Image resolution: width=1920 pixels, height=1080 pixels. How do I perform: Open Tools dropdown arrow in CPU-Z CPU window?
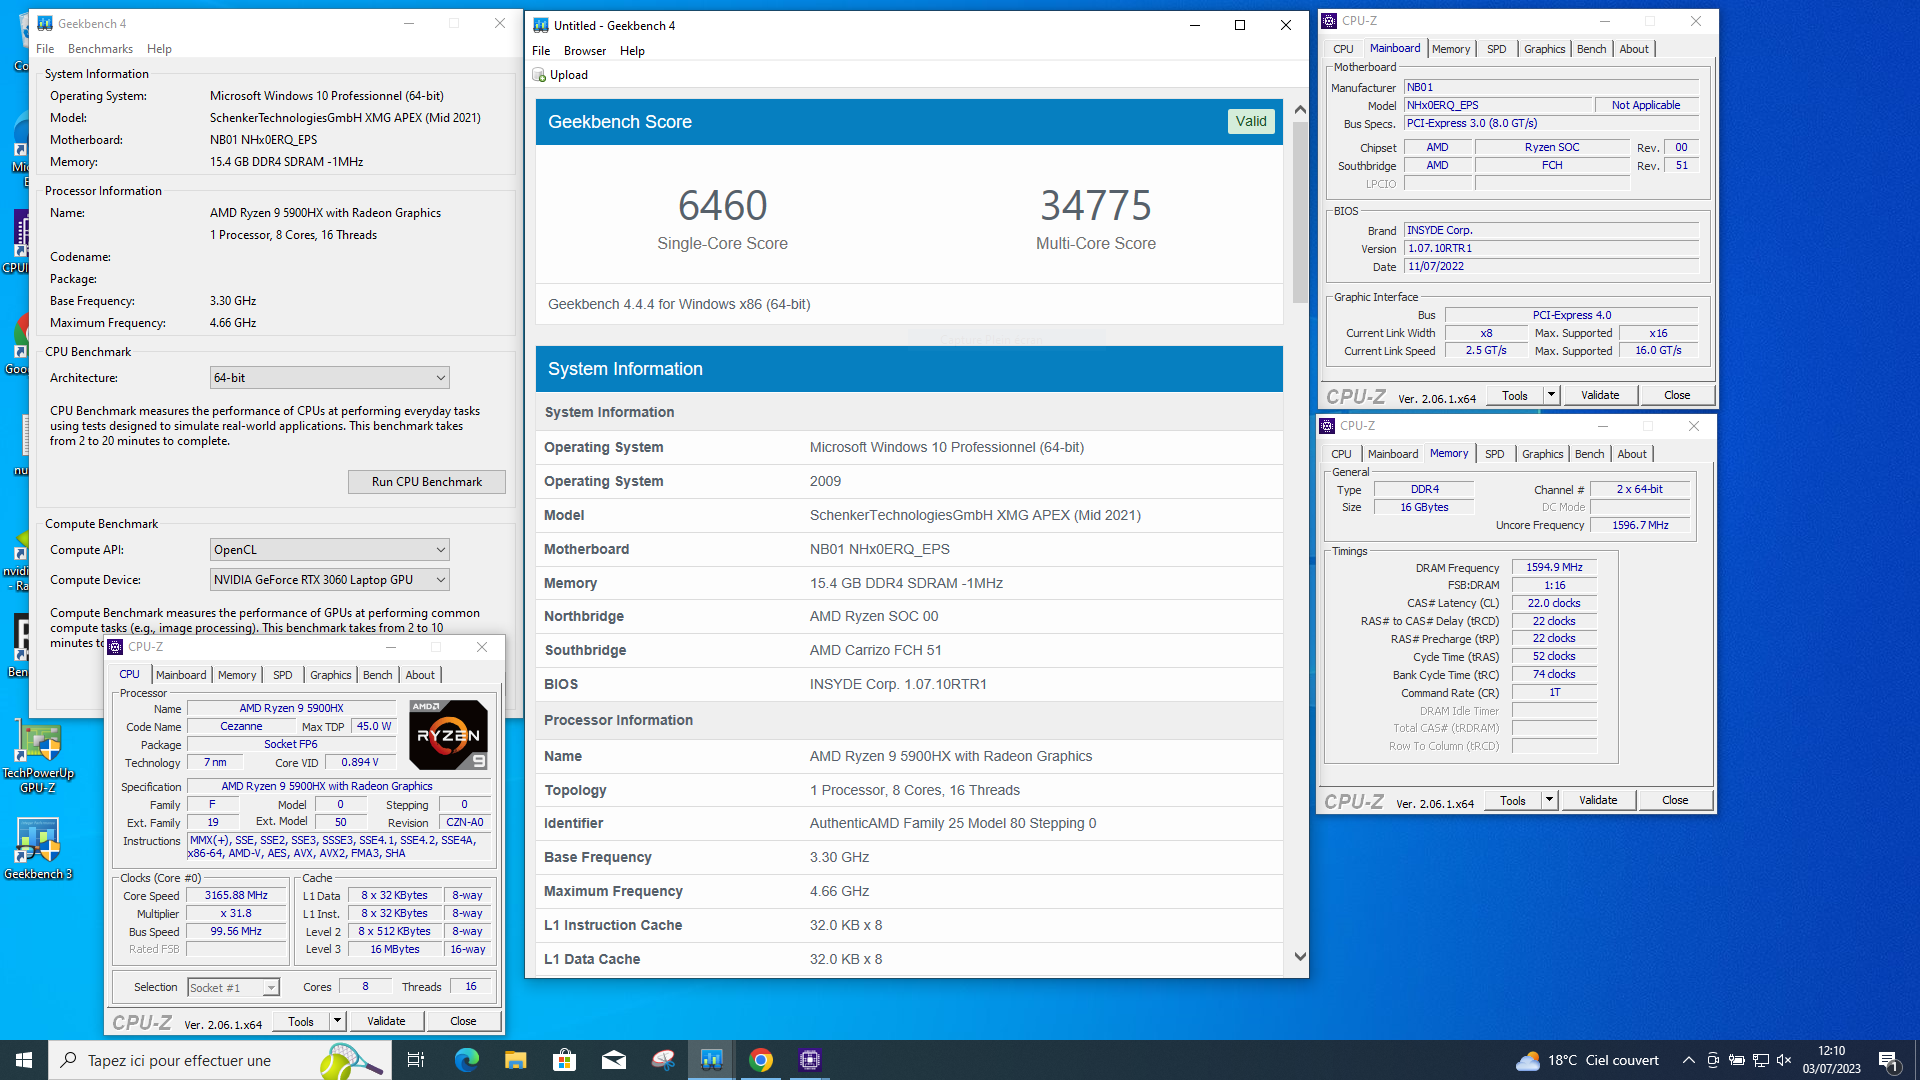pos(338,1021)
